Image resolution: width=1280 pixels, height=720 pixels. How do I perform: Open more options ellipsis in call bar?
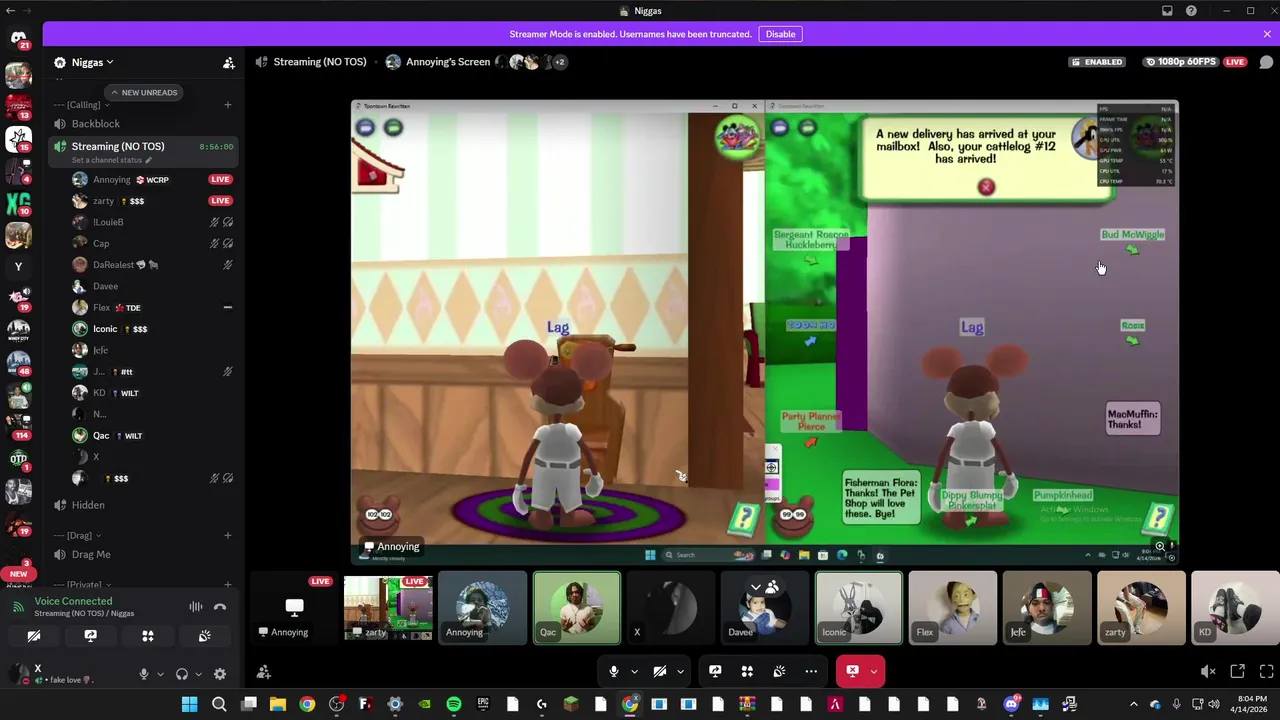[811, 671]
